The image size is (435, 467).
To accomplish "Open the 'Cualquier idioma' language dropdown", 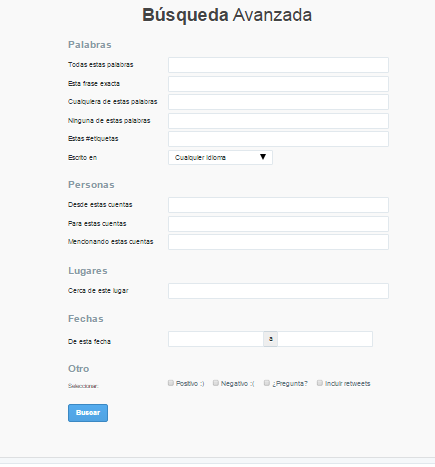I will (220, 158).
